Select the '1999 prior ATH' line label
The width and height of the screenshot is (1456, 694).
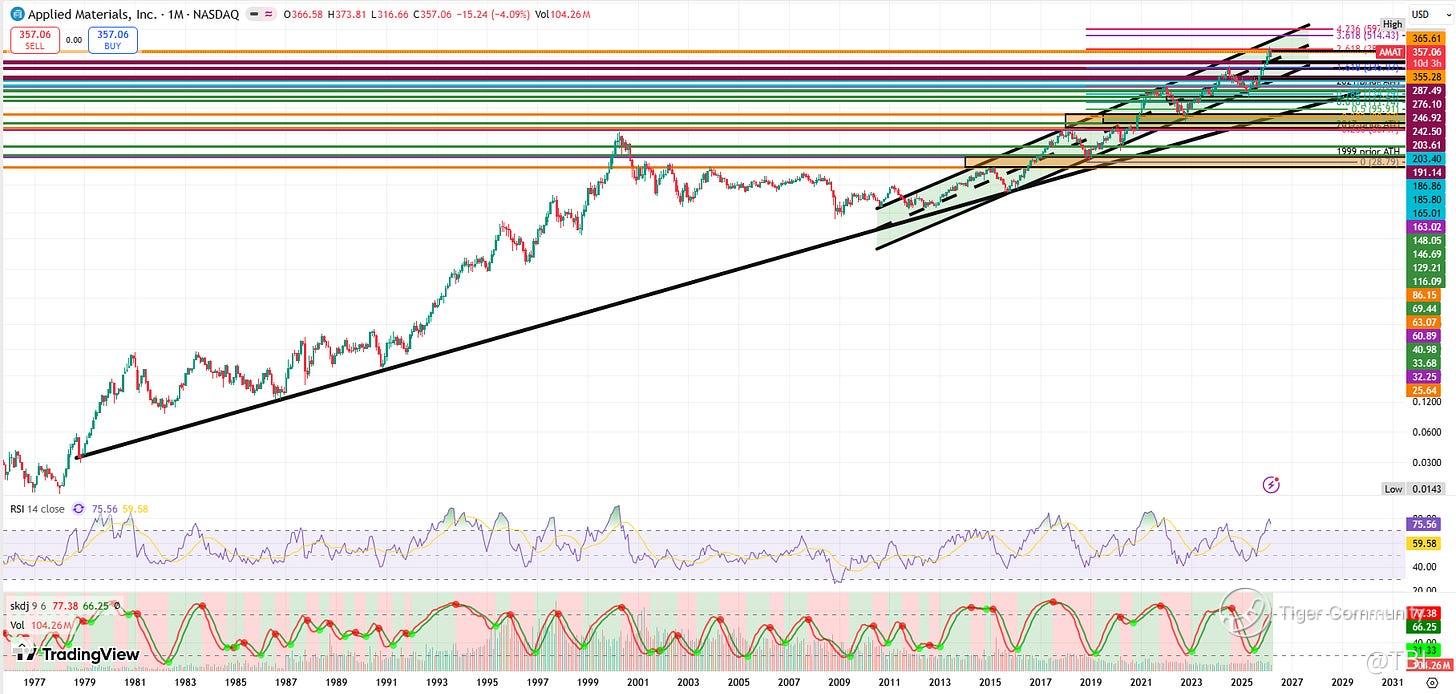(1367, 151)
